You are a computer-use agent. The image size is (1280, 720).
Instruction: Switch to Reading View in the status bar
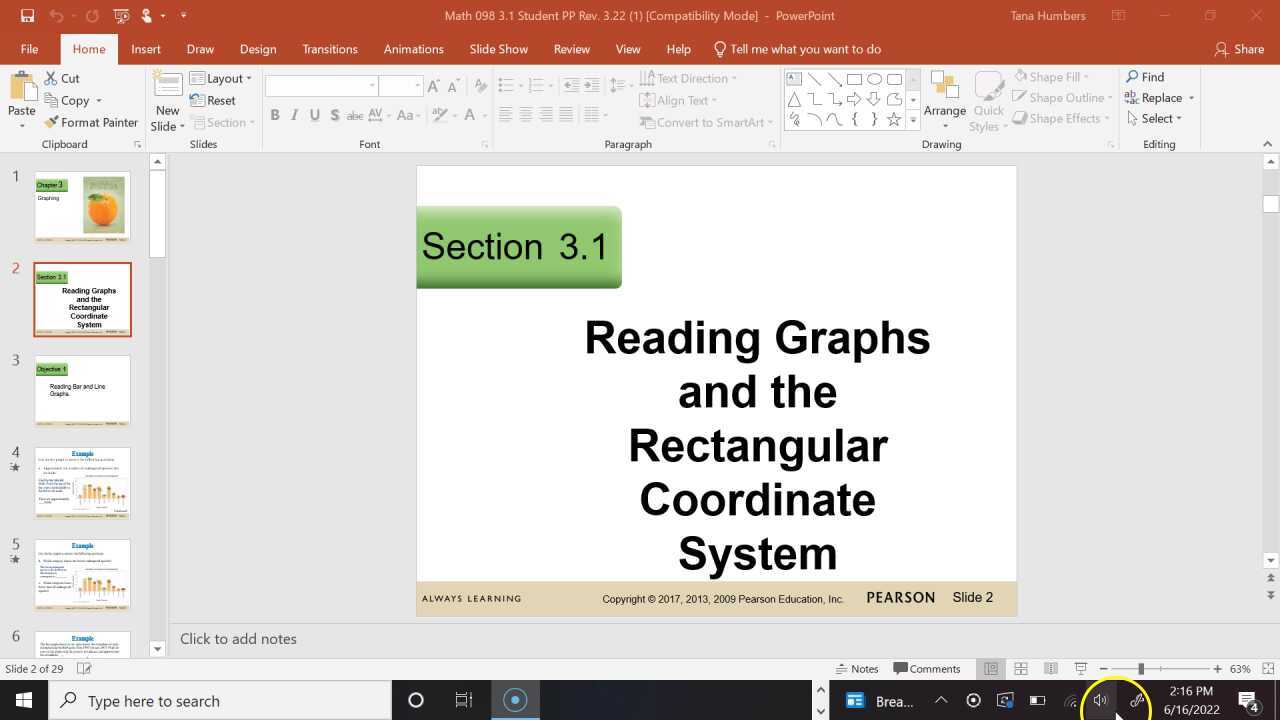pos(1051,668)
